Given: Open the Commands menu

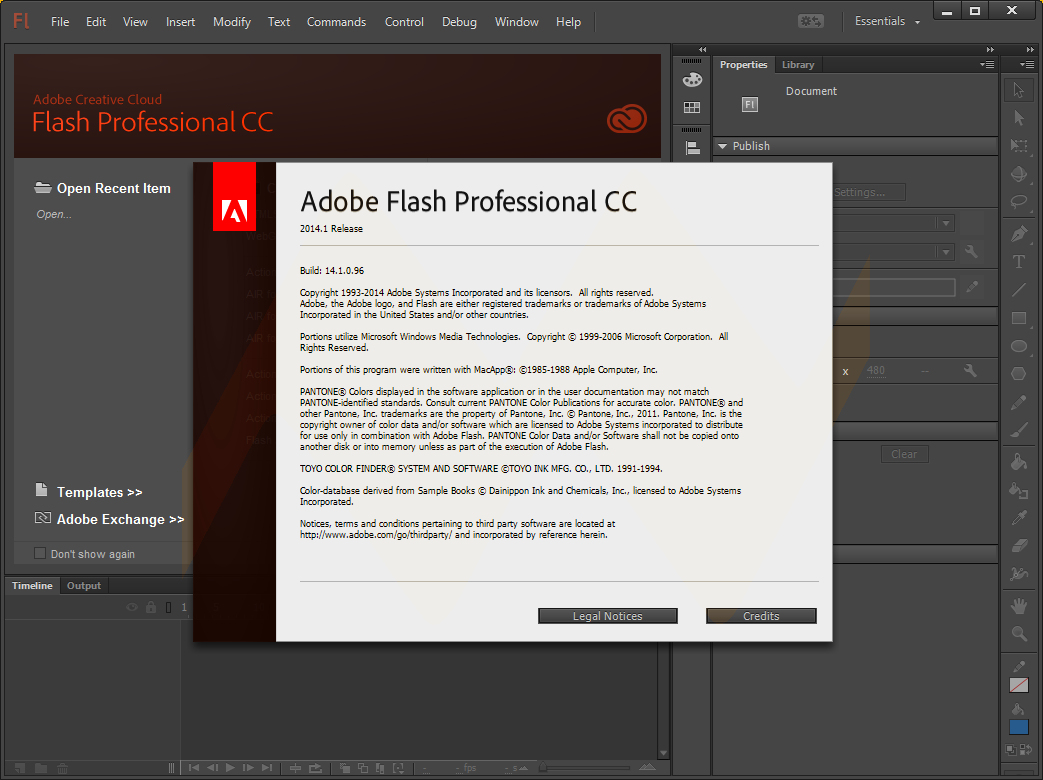Looking at the screenshot, I should tap(336, 22).
